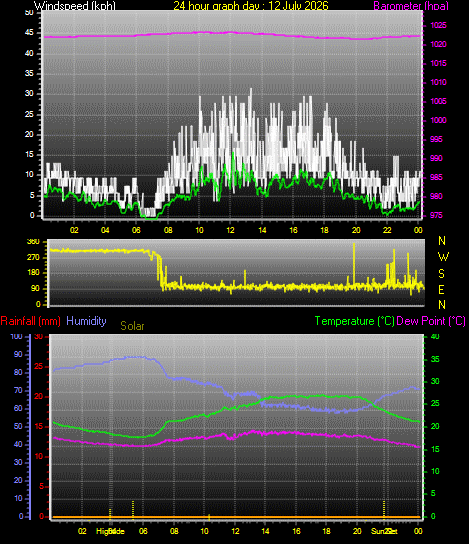
Task: Click the 975 value on the barometer axis
Action: (436, 215)
